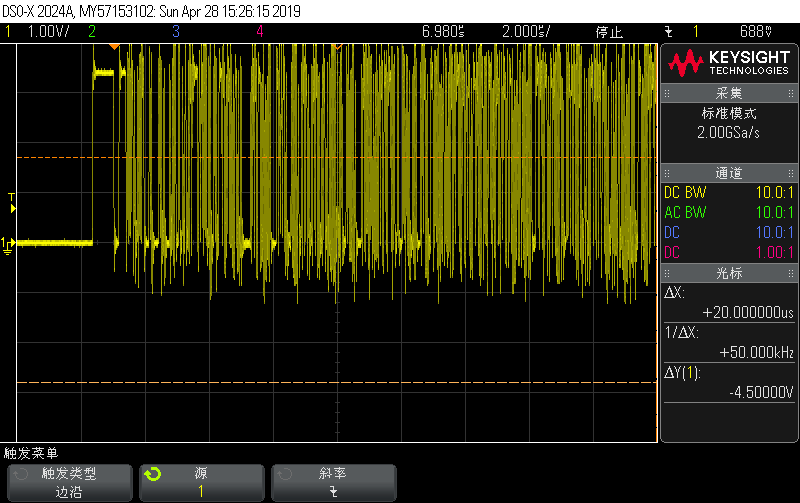Click the yellow DC BW 10.0:1 row
This screenshot has width=800, height=503.
729,192
